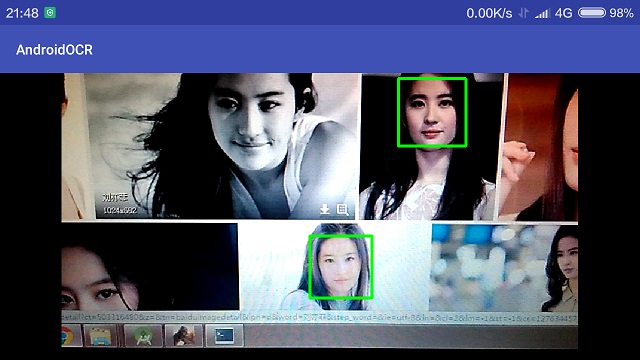
Task: Tap the 21:48 clock in status bar
Action: pos(22,13)
